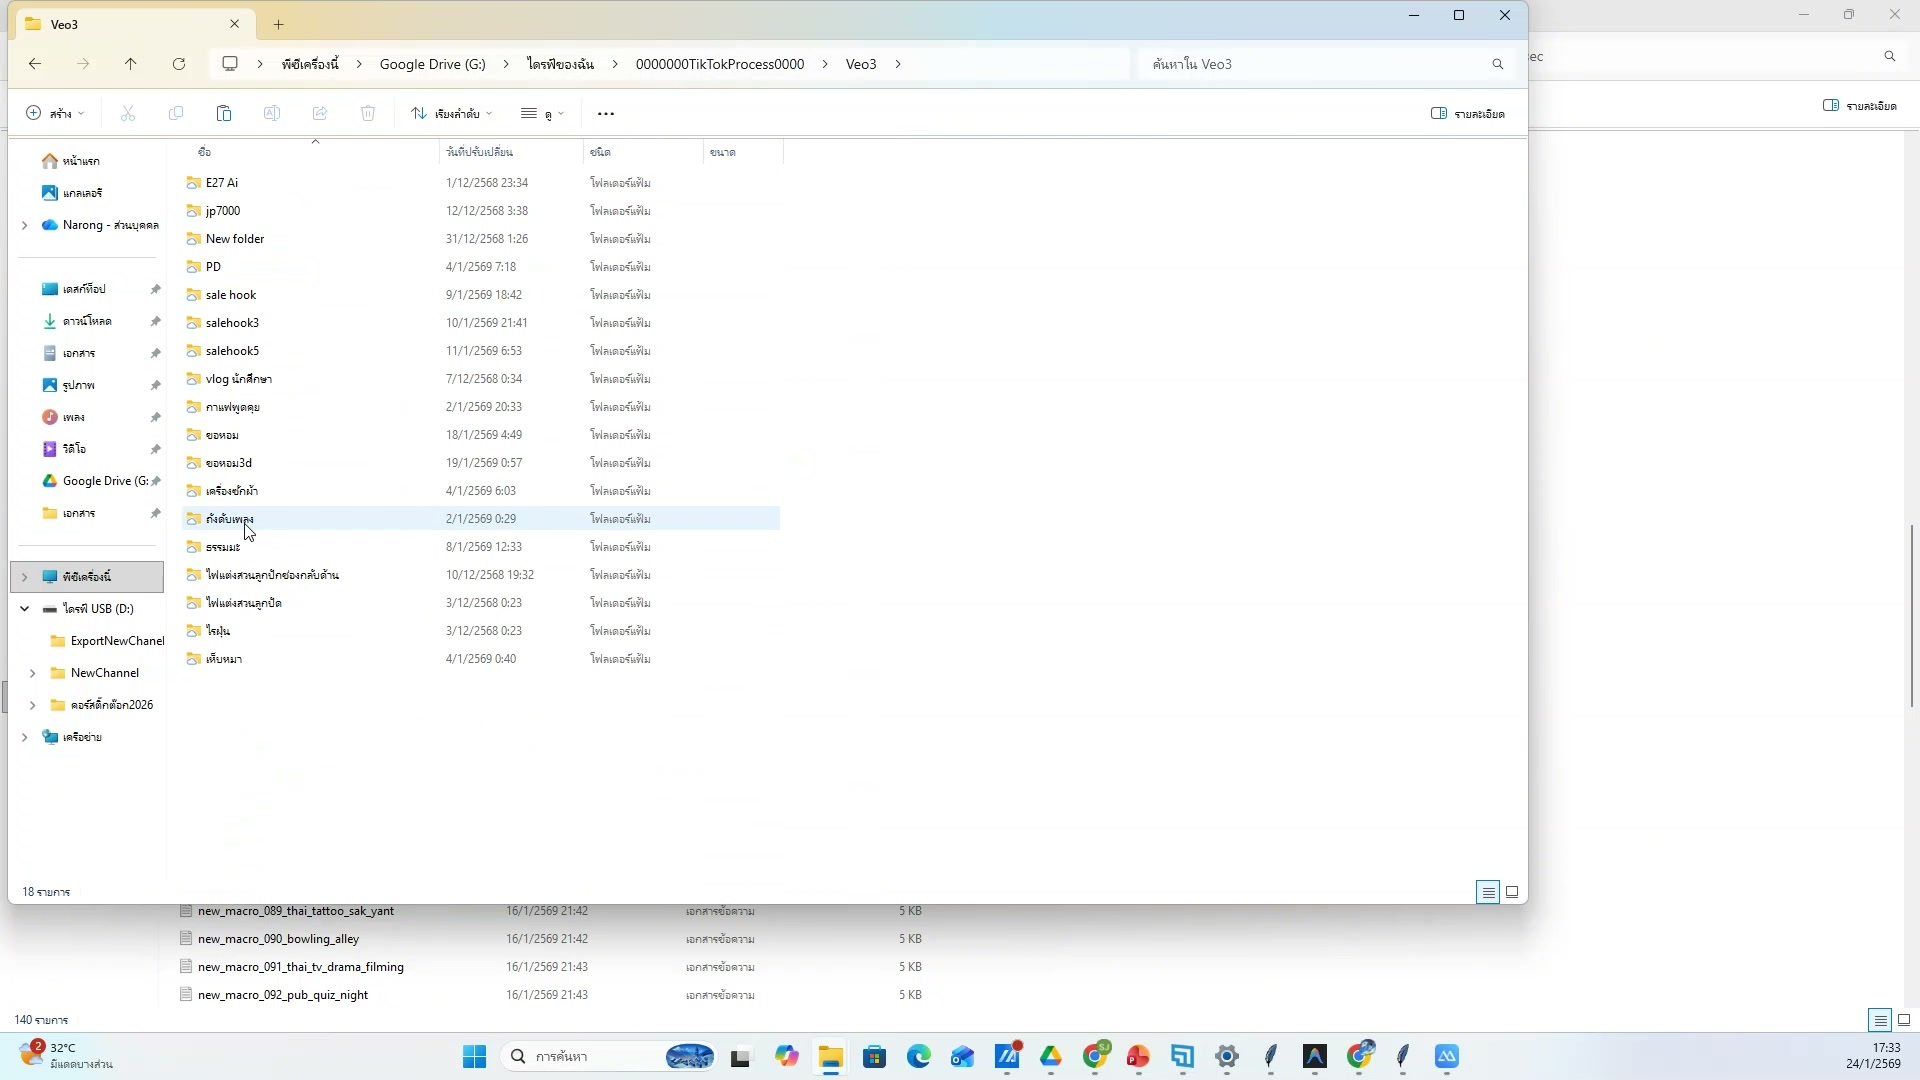Expand the NewChannel tree node
1920x1080 pixels.
pyautogui.click(x=32, y=673)
